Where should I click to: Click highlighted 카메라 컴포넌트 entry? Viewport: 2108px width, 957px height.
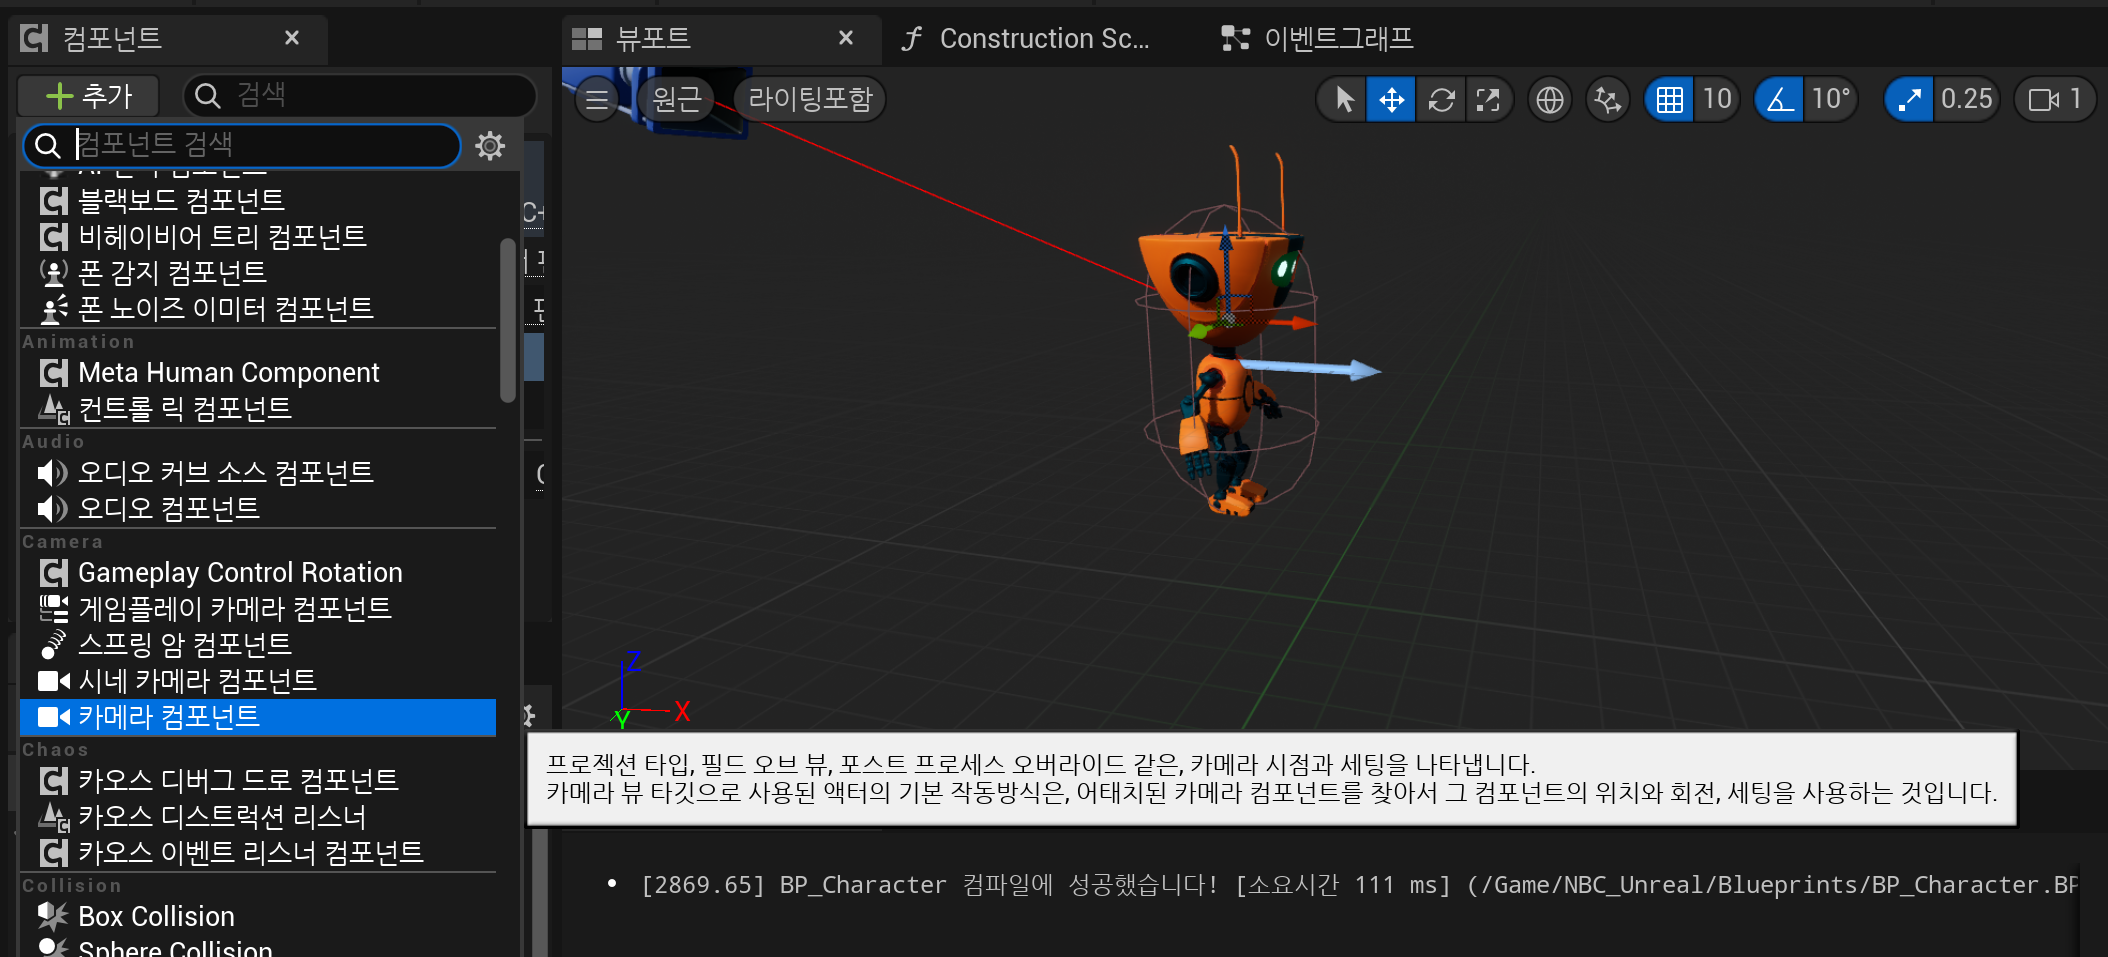point(258,717)
